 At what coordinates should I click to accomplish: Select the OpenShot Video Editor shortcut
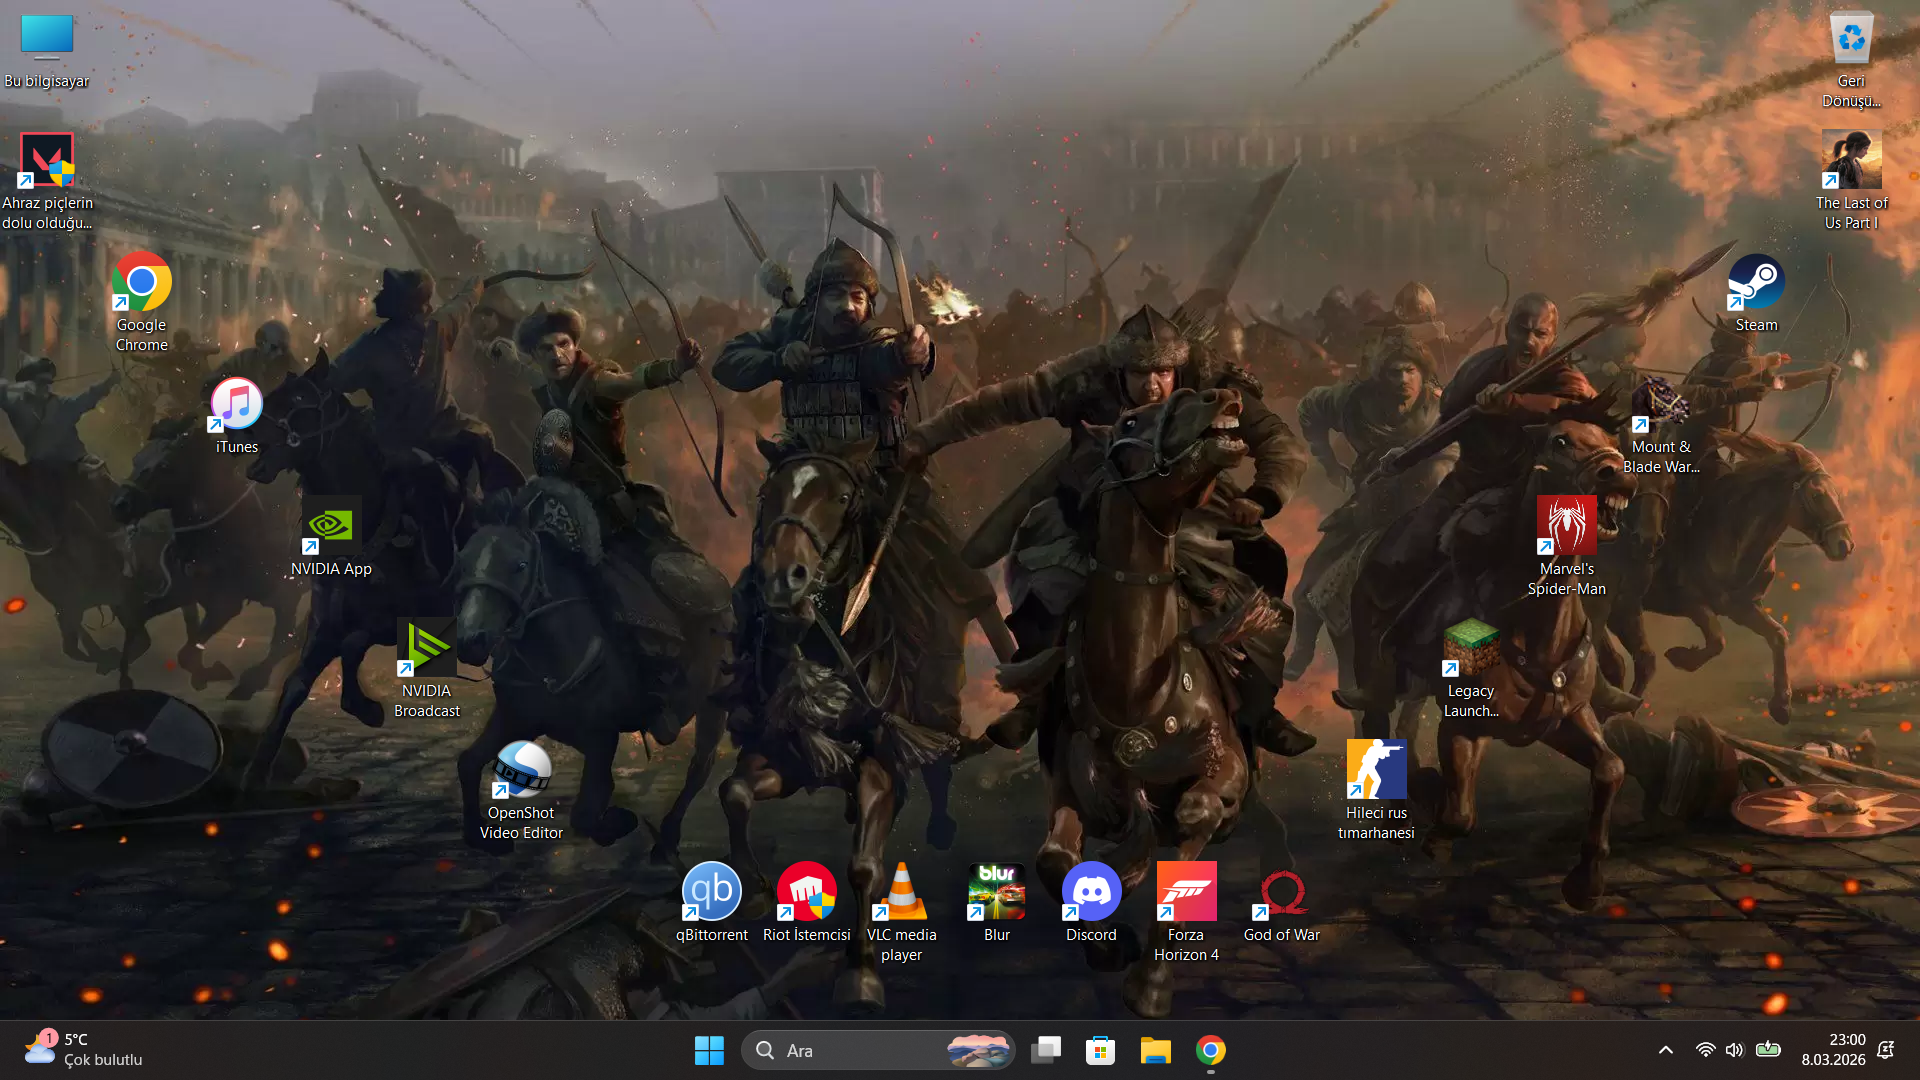click(521, 792)
